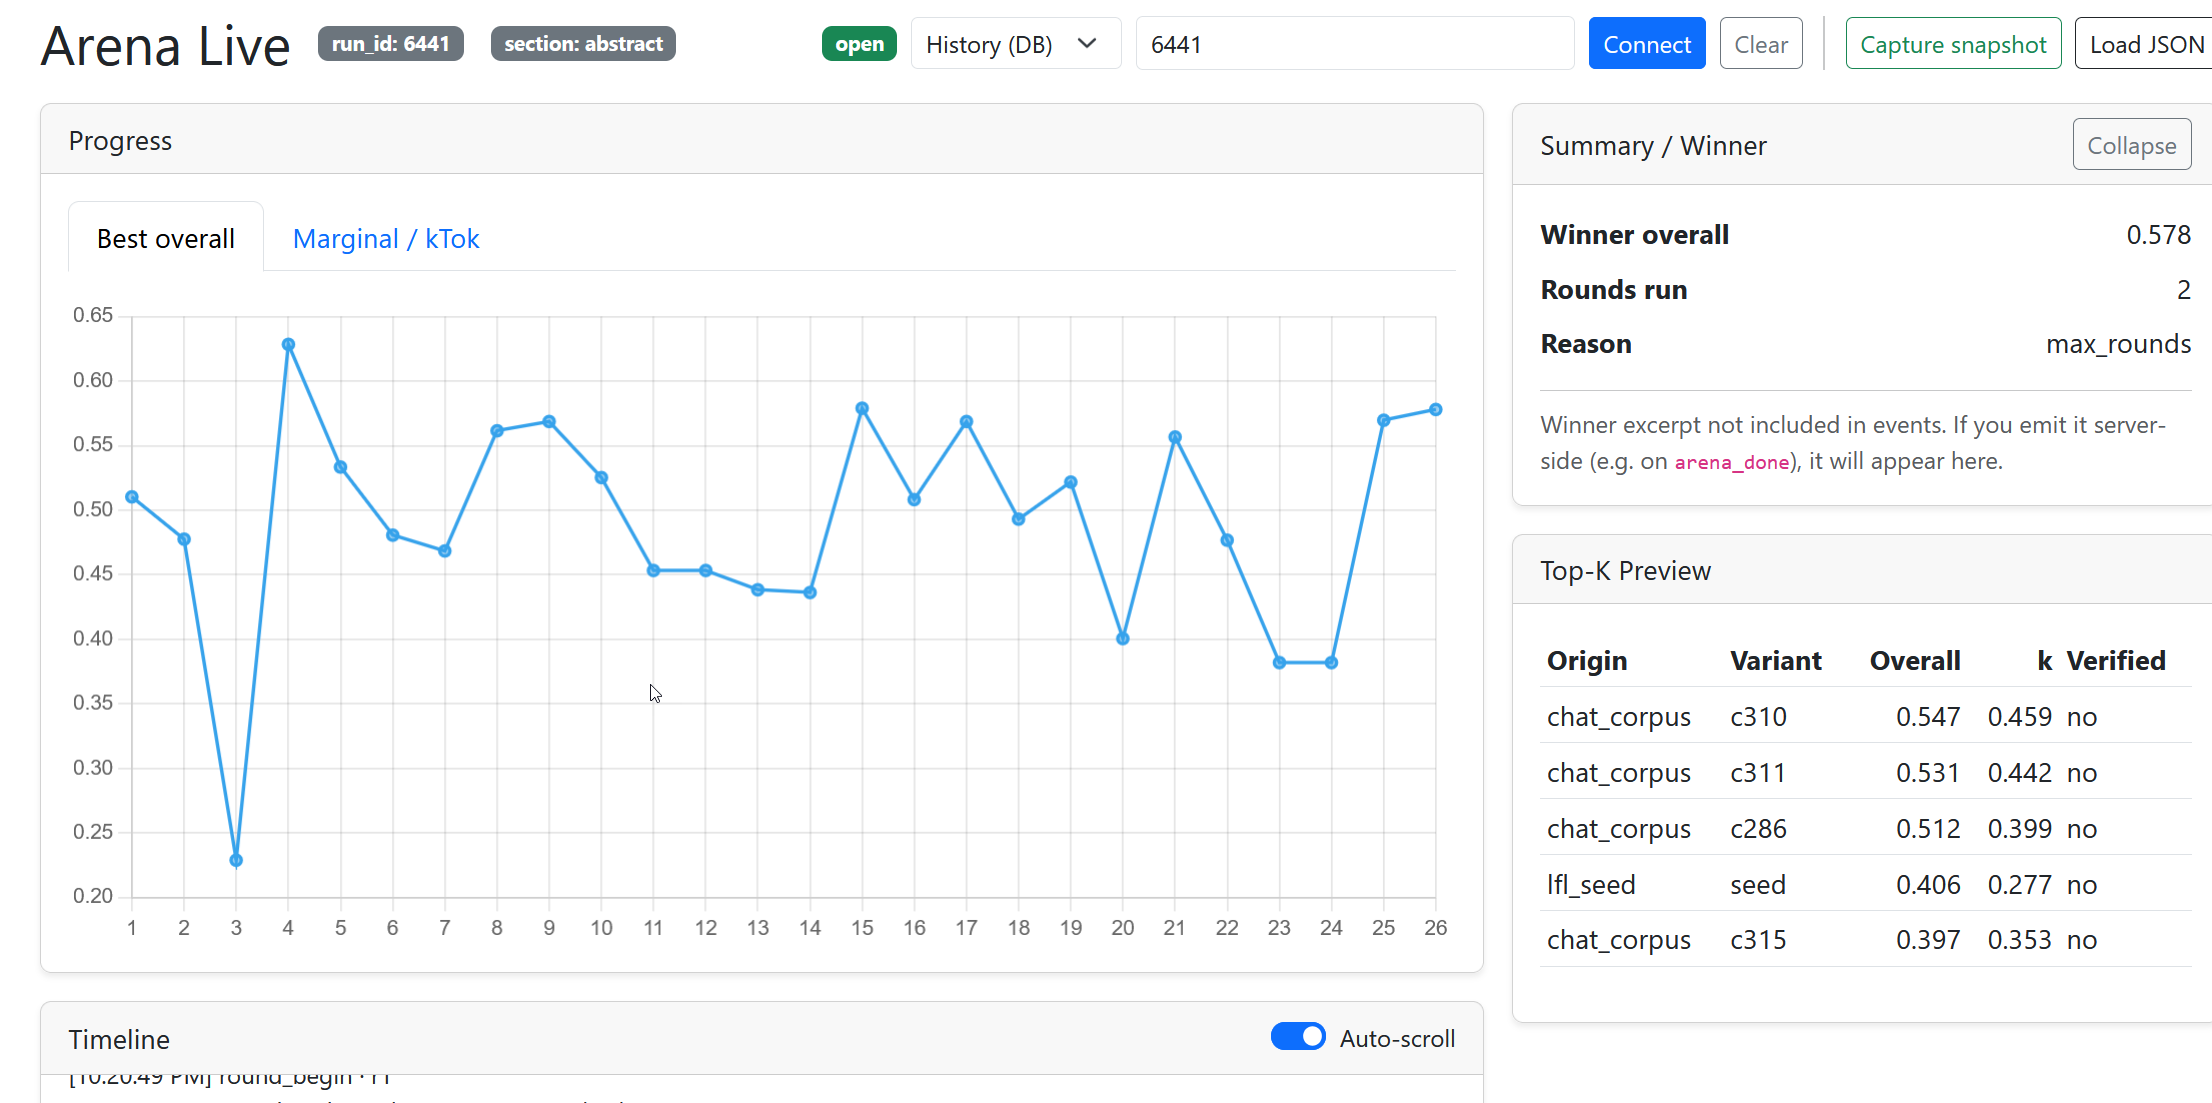Screen dimensions: 2212x1103
Task: Click the run_id: 6441 badge
Action: coord(391,44)
